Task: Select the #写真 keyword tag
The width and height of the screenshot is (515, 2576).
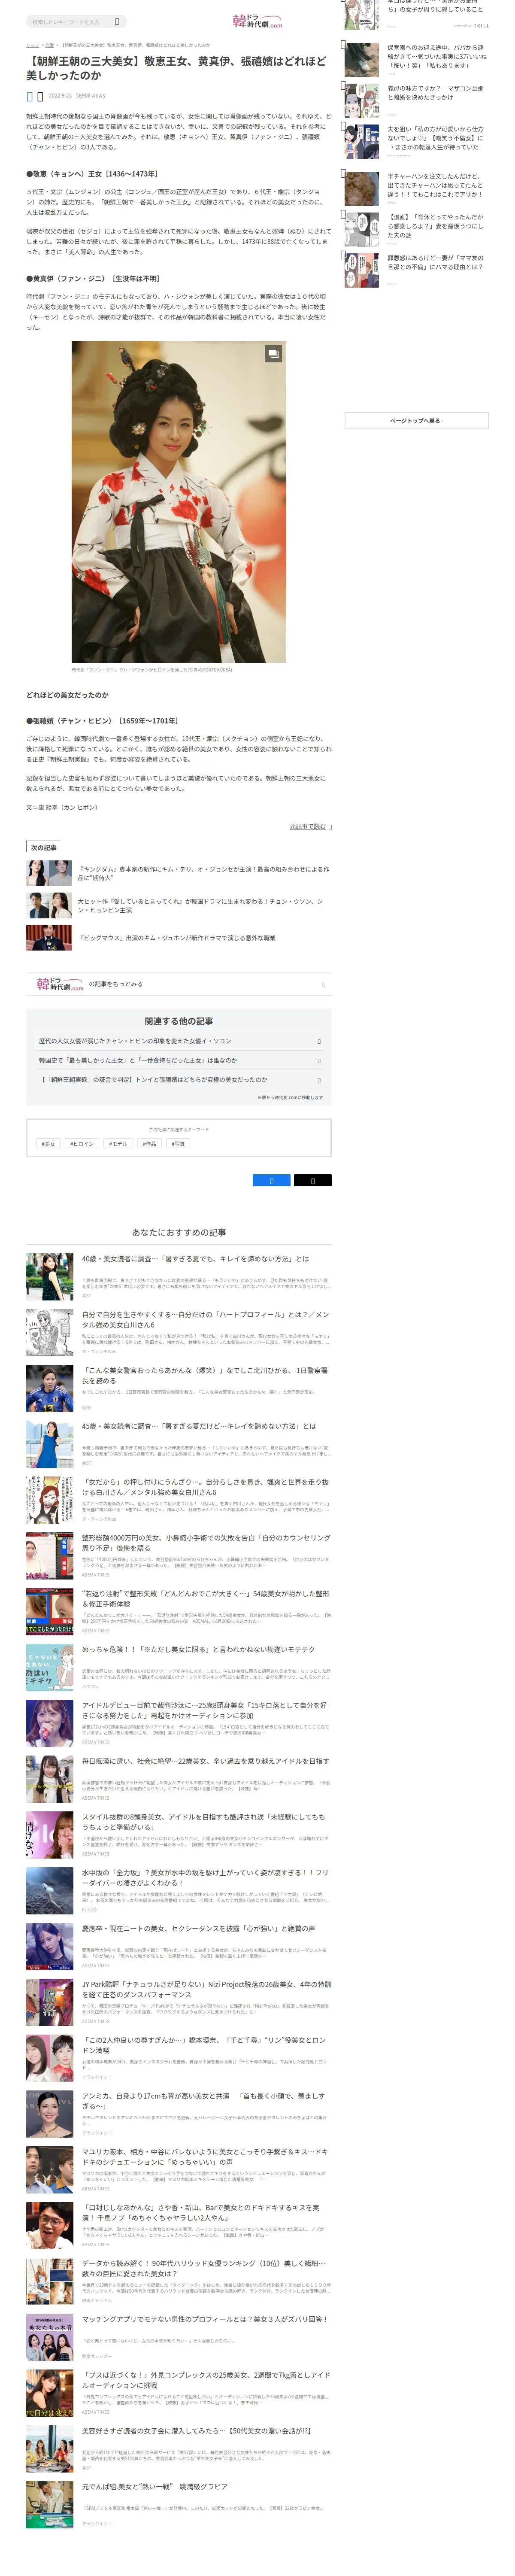Action: click(178, 1143)
